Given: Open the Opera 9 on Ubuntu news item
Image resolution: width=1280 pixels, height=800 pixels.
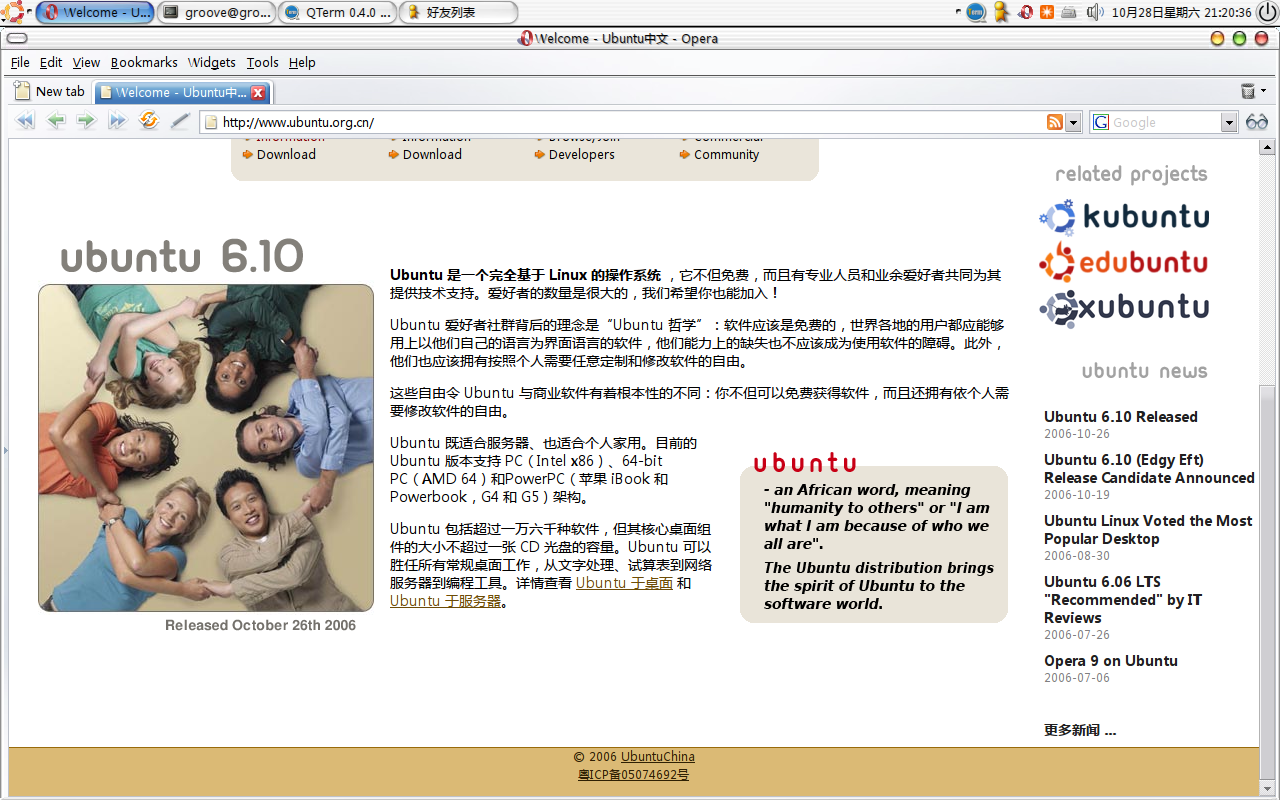Looking at the screenshot, I should (1111, 661).
